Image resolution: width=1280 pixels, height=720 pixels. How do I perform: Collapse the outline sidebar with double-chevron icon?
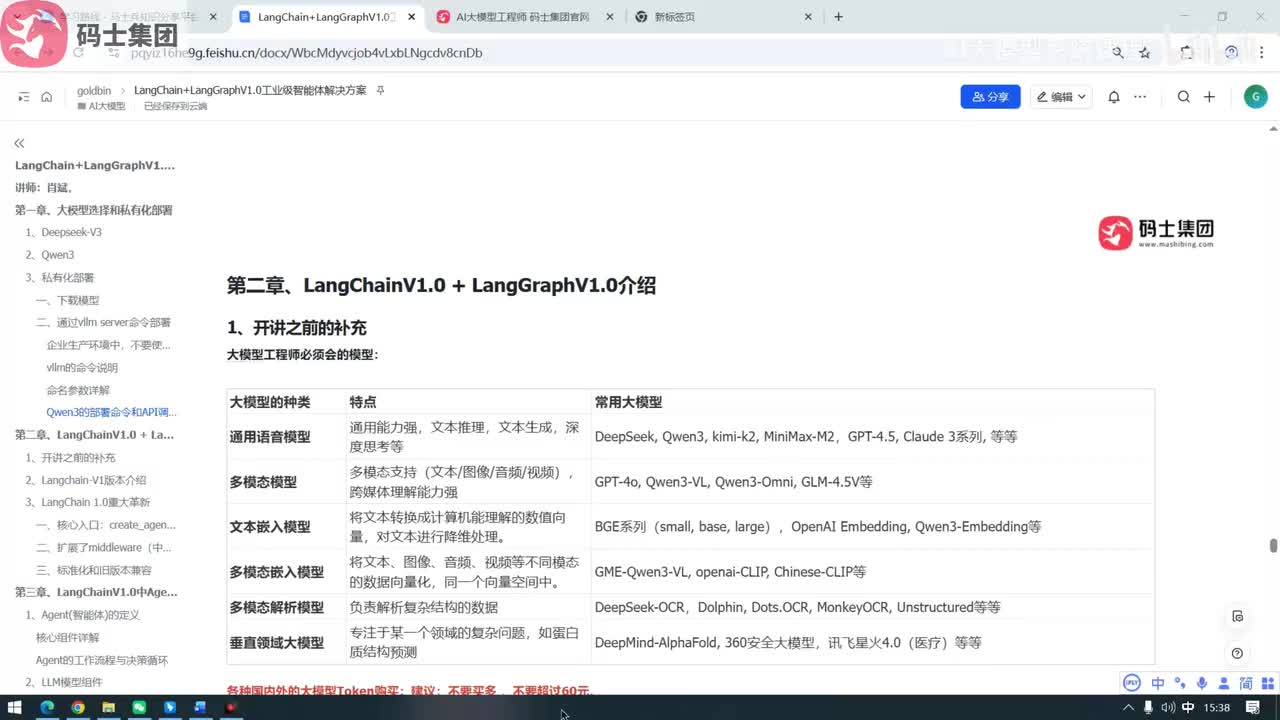tap(19, 144)
